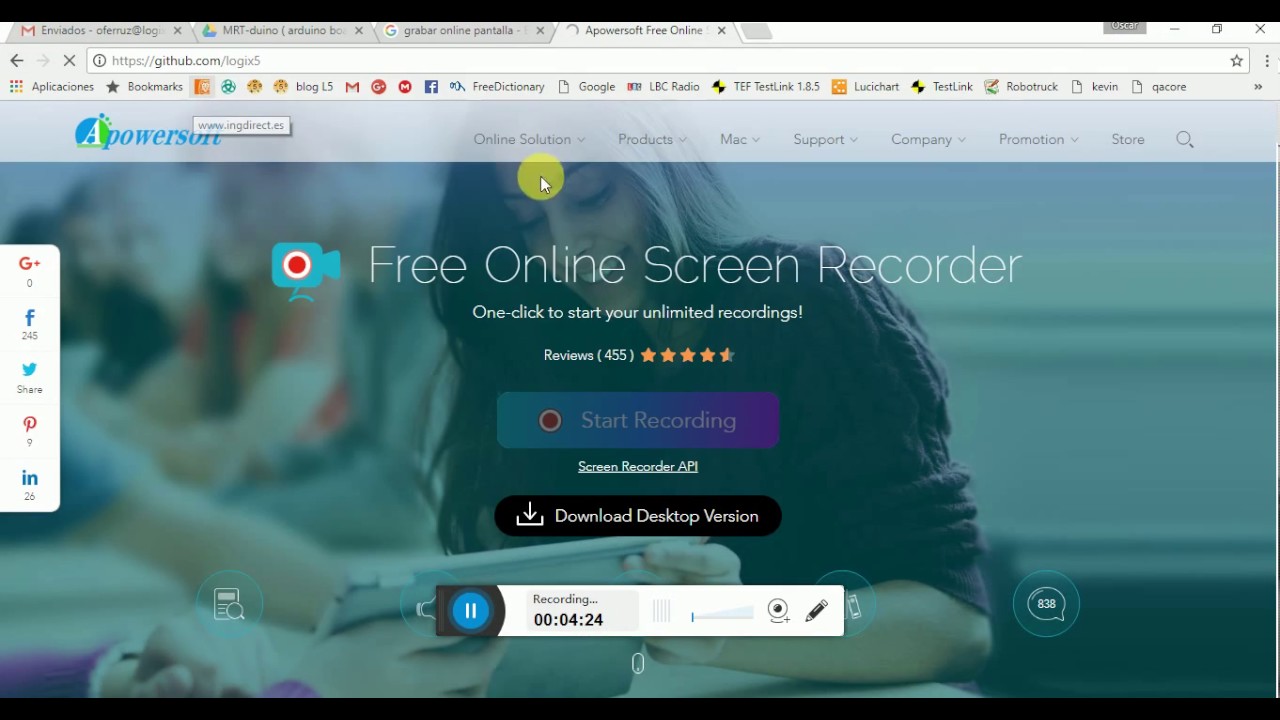Expand the Mac dropdown menu
1280x720 pixels.
click(x=740, y=139)
